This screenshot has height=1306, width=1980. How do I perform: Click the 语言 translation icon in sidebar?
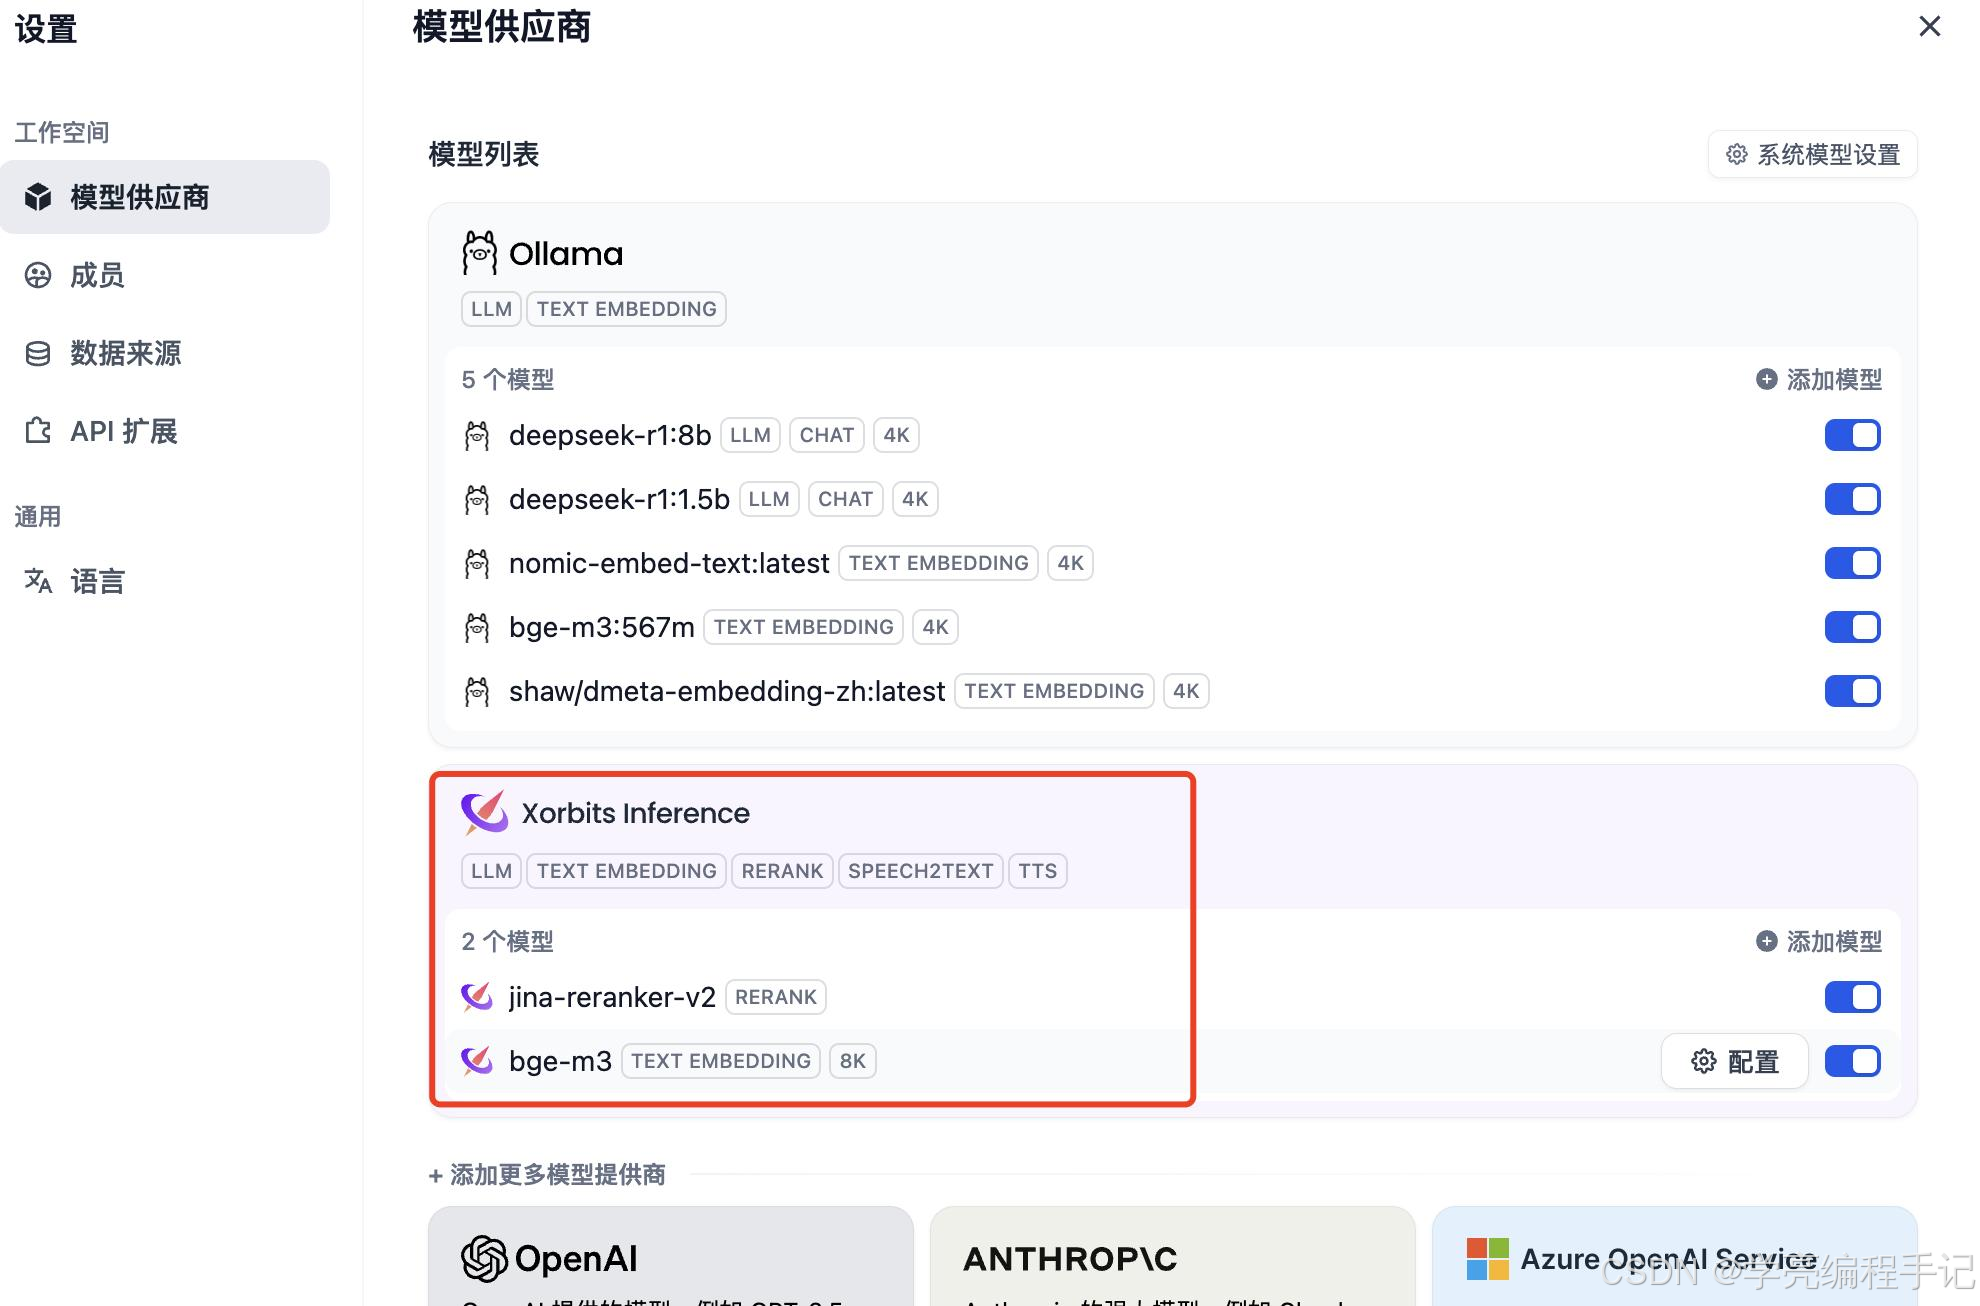coord(37,581)
